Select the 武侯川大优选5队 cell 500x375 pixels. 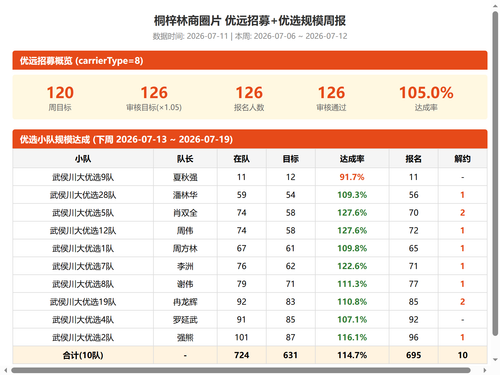click(x=83, y=213)
